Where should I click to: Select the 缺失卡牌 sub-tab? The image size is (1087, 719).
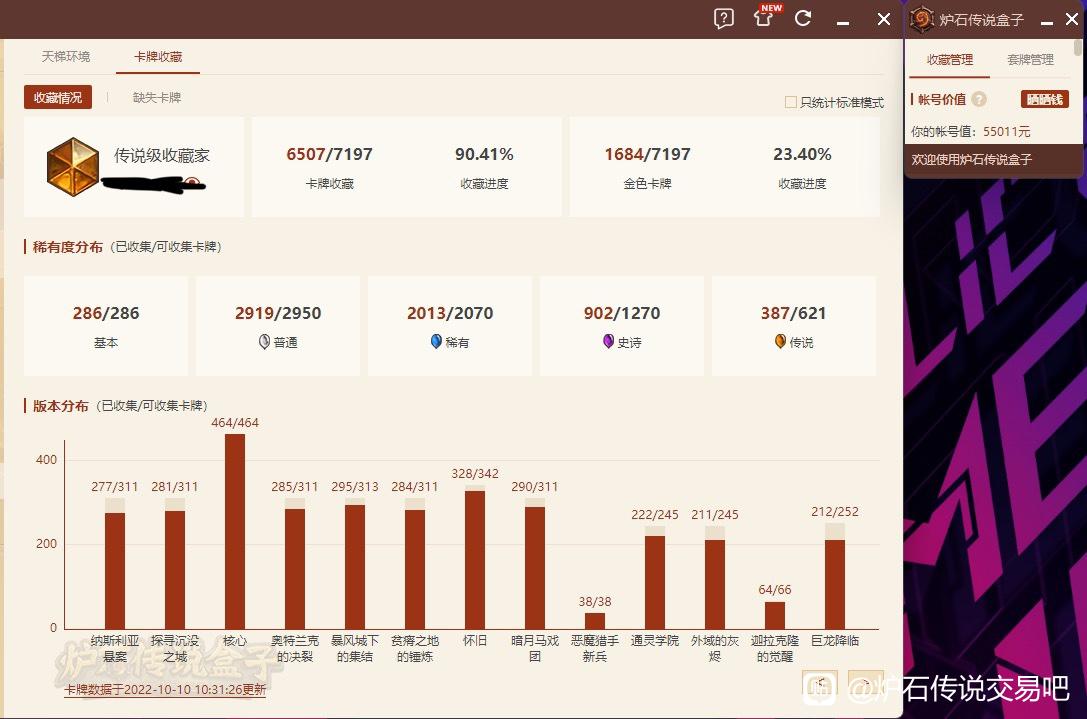(157, 98)
